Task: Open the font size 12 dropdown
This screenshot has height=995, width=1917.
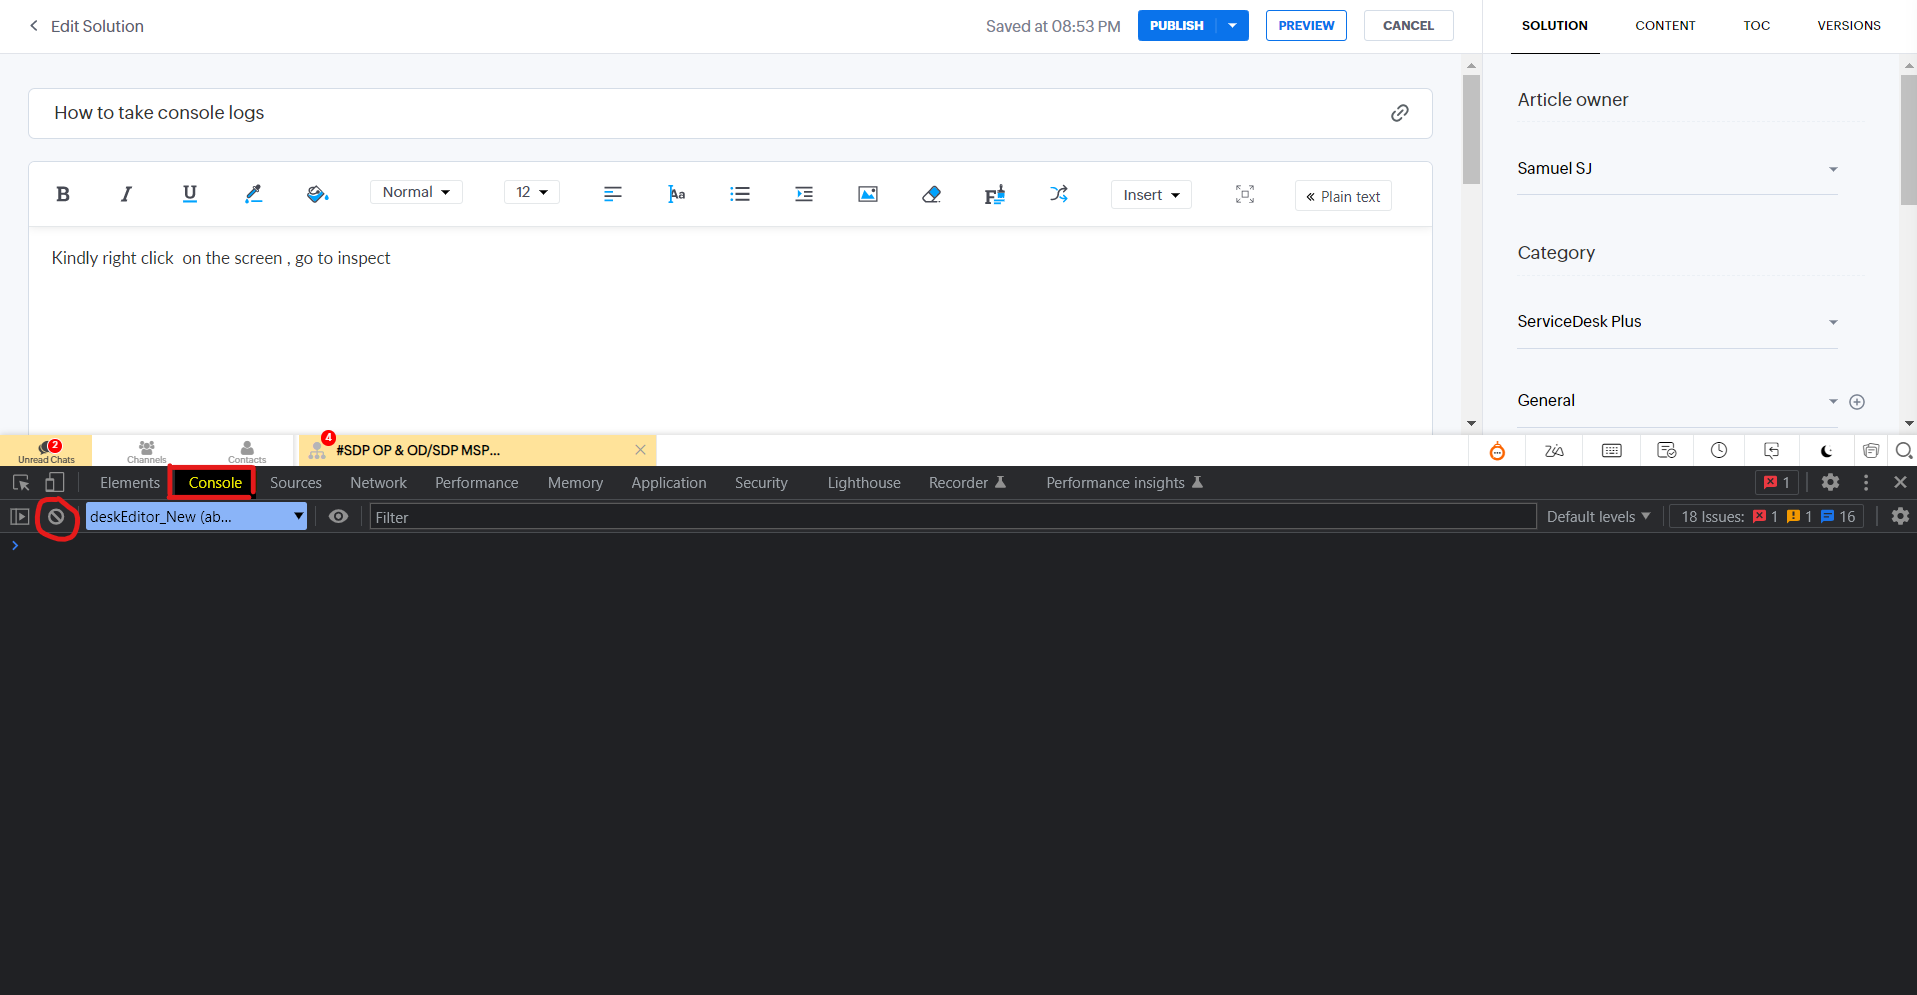Action: [531, 192]
